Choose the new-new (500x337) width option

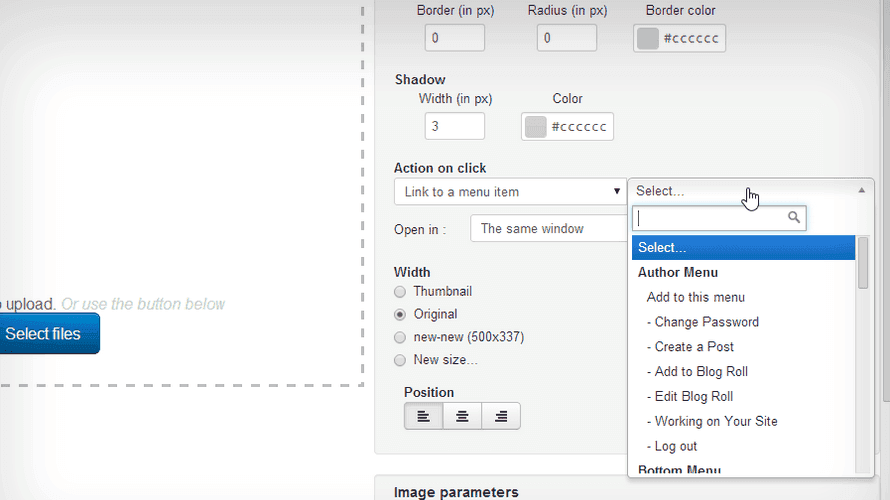400,337
